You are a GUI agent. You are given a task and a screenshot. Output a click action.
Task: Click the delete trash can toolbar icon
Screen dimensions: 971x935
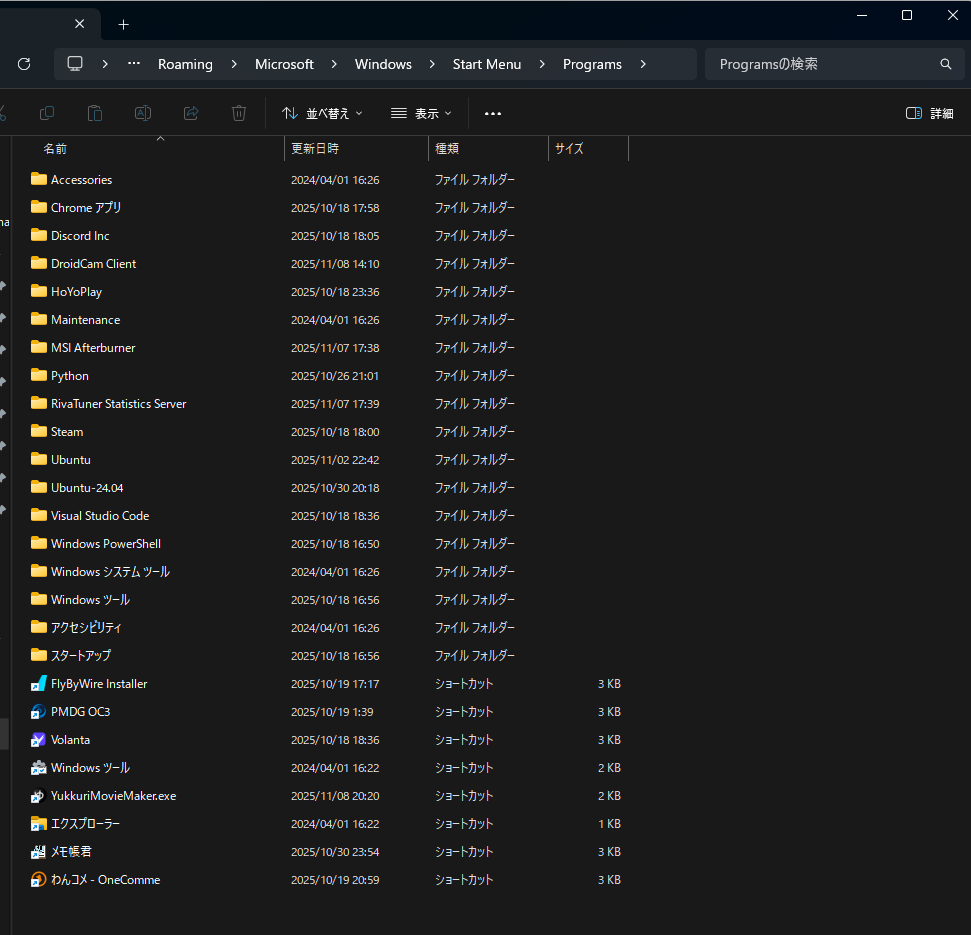coord(239,113)
